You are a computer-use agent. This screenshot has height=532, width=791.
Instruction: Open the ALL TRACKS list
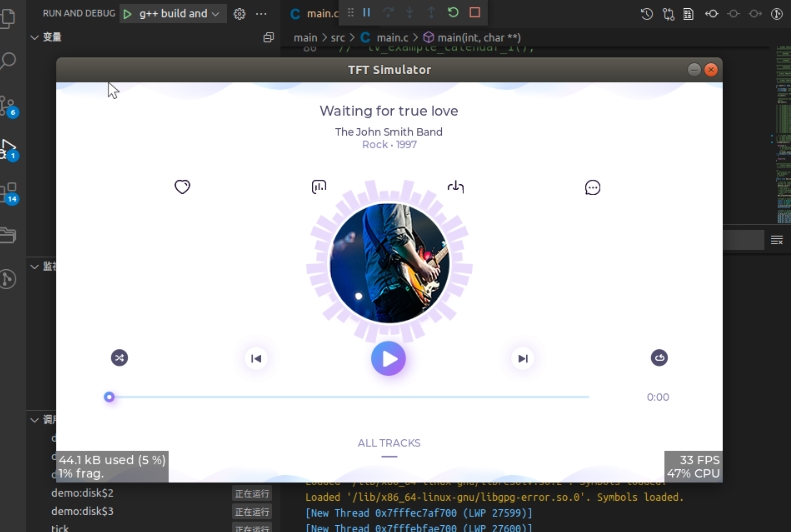pyautogui.click(x=389, y=443)
